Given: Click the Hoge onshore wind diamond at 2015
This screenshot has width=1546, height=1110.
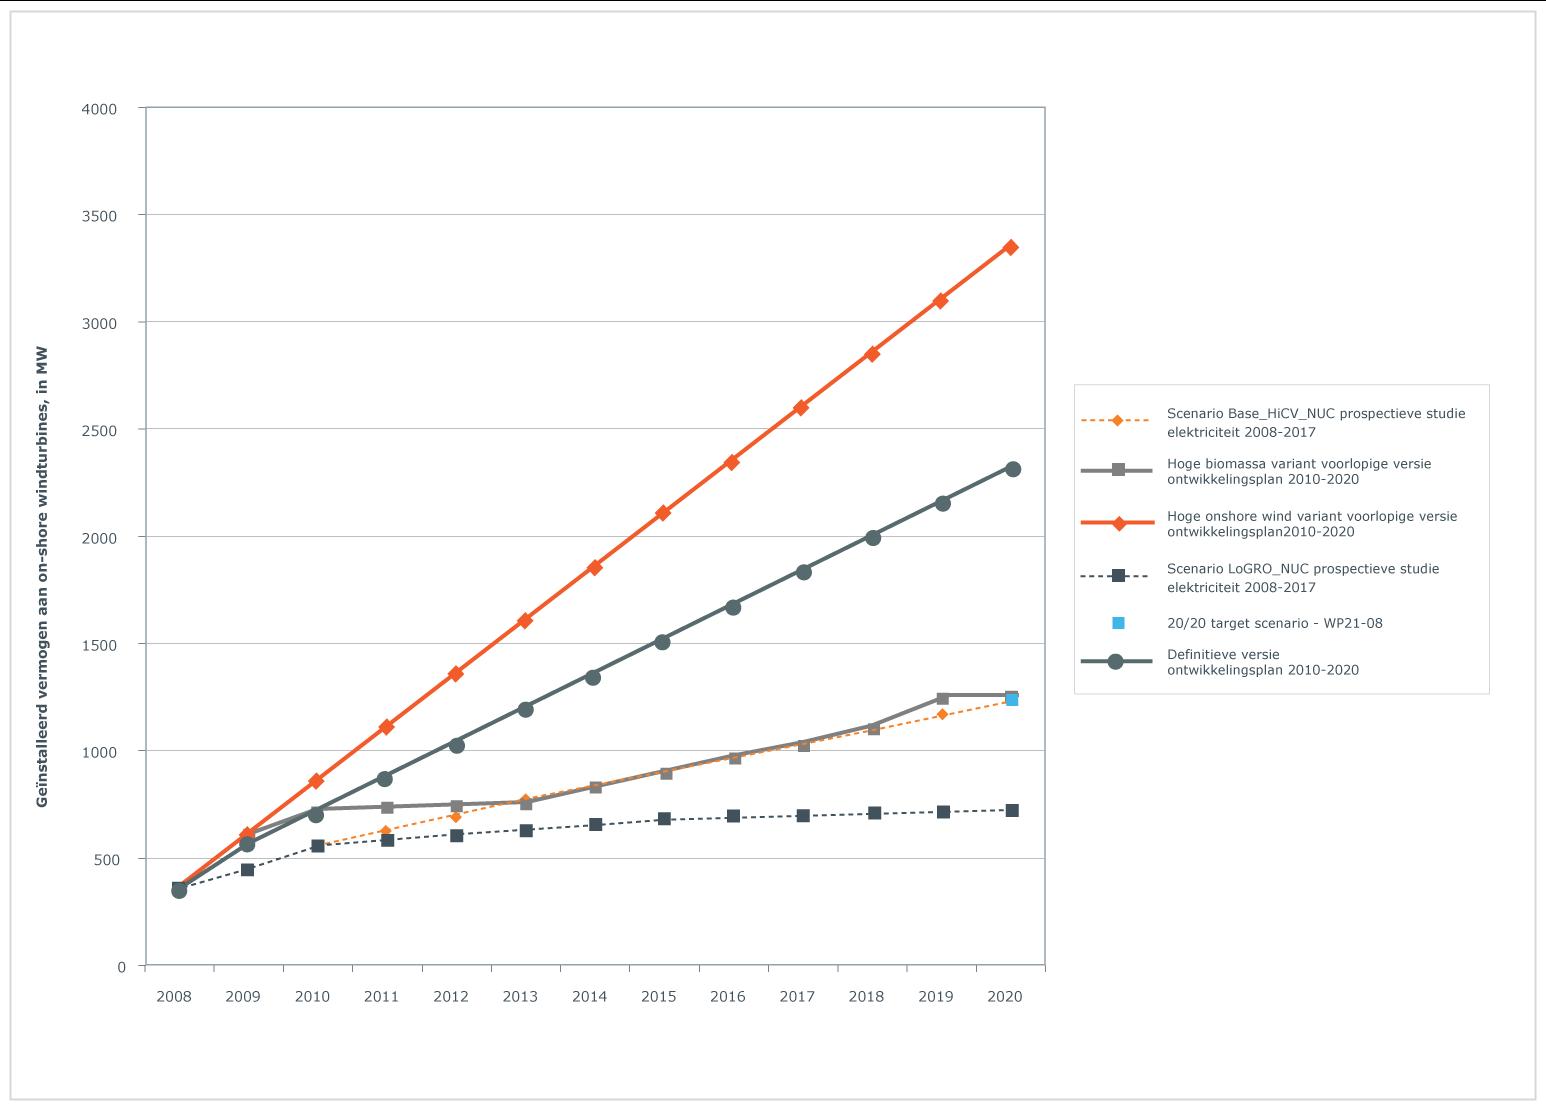Looking at the screenshot, I should point(662,513).
